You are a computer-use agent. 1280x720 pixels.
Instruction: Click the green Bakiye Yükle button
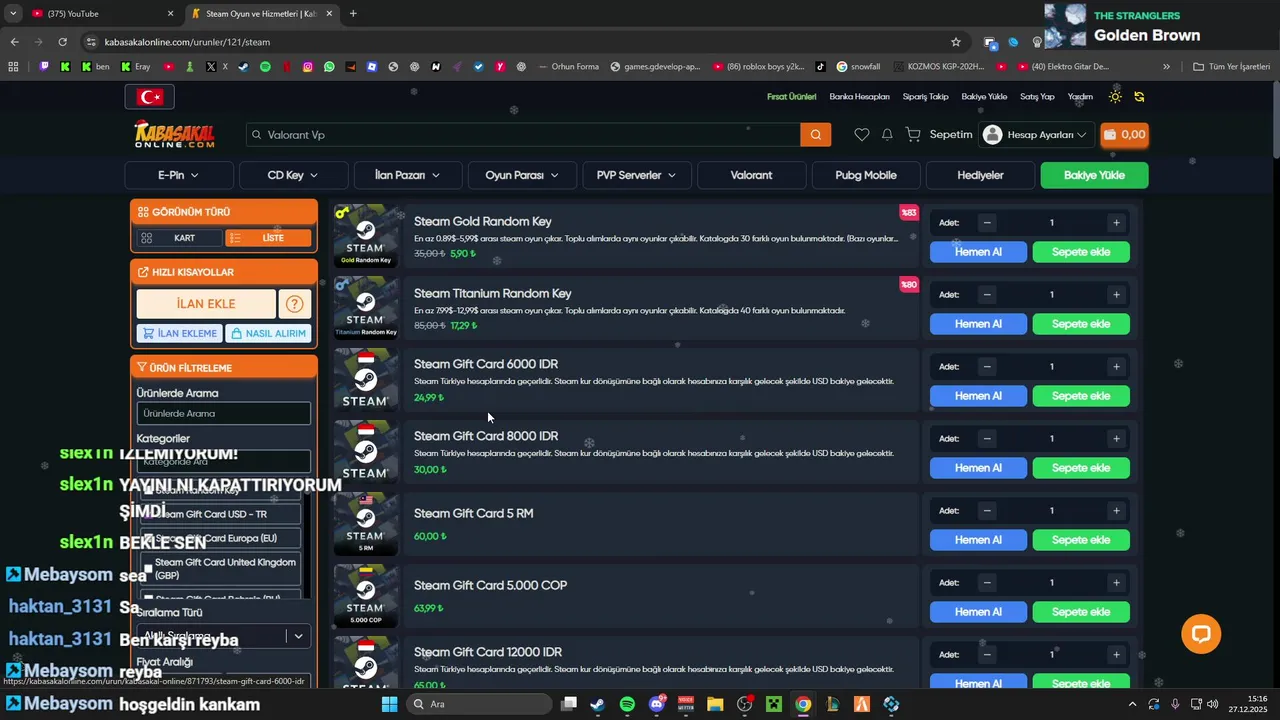(1094, 175)
